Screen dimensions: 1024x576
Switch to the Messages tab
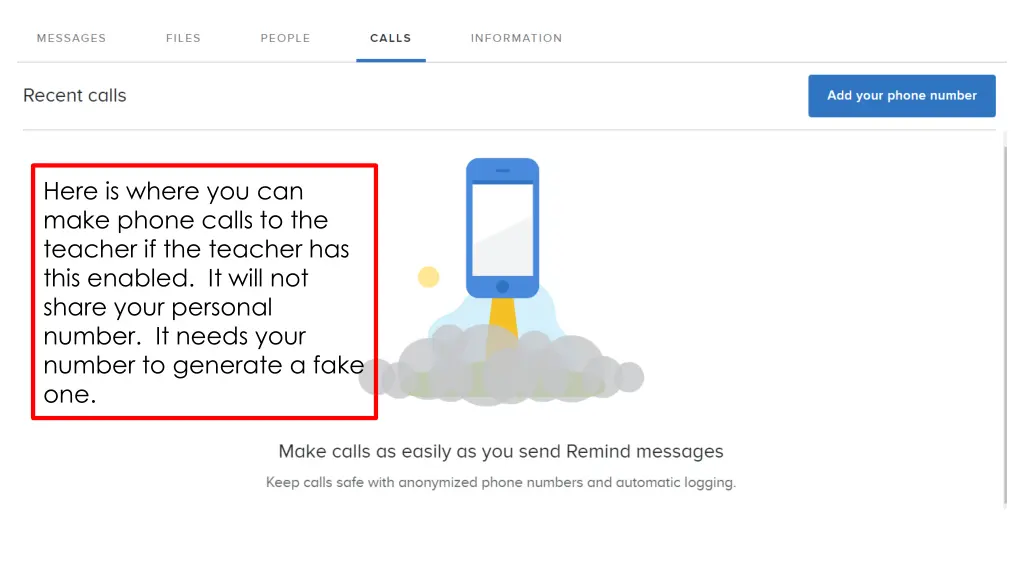point(71,38)
